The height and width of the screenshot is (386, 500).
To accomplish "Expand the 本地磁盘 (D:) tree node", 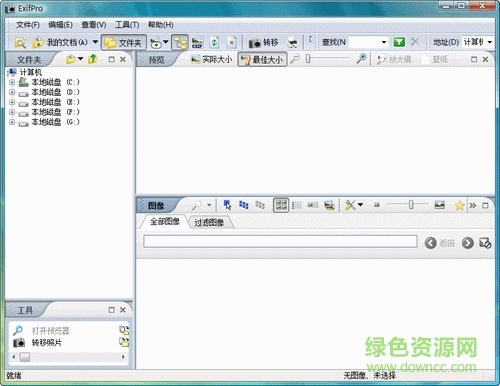I will point(12,92).
